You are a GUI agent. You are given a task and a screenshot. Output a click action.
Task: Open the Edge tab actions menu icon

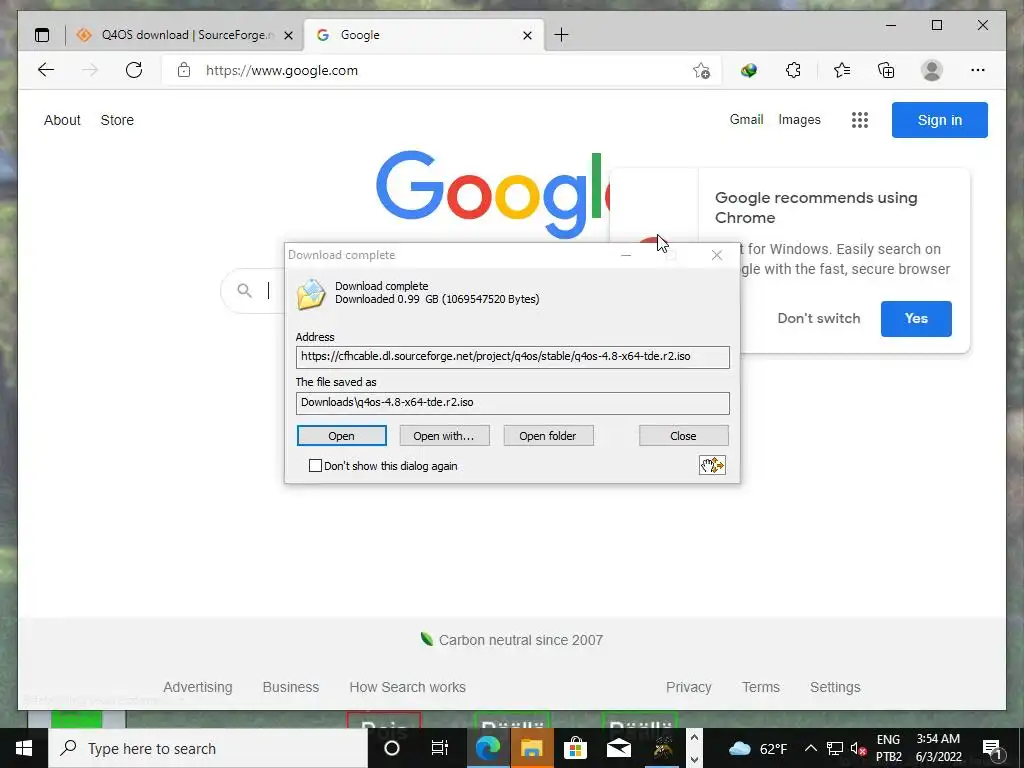click(42, 35)
